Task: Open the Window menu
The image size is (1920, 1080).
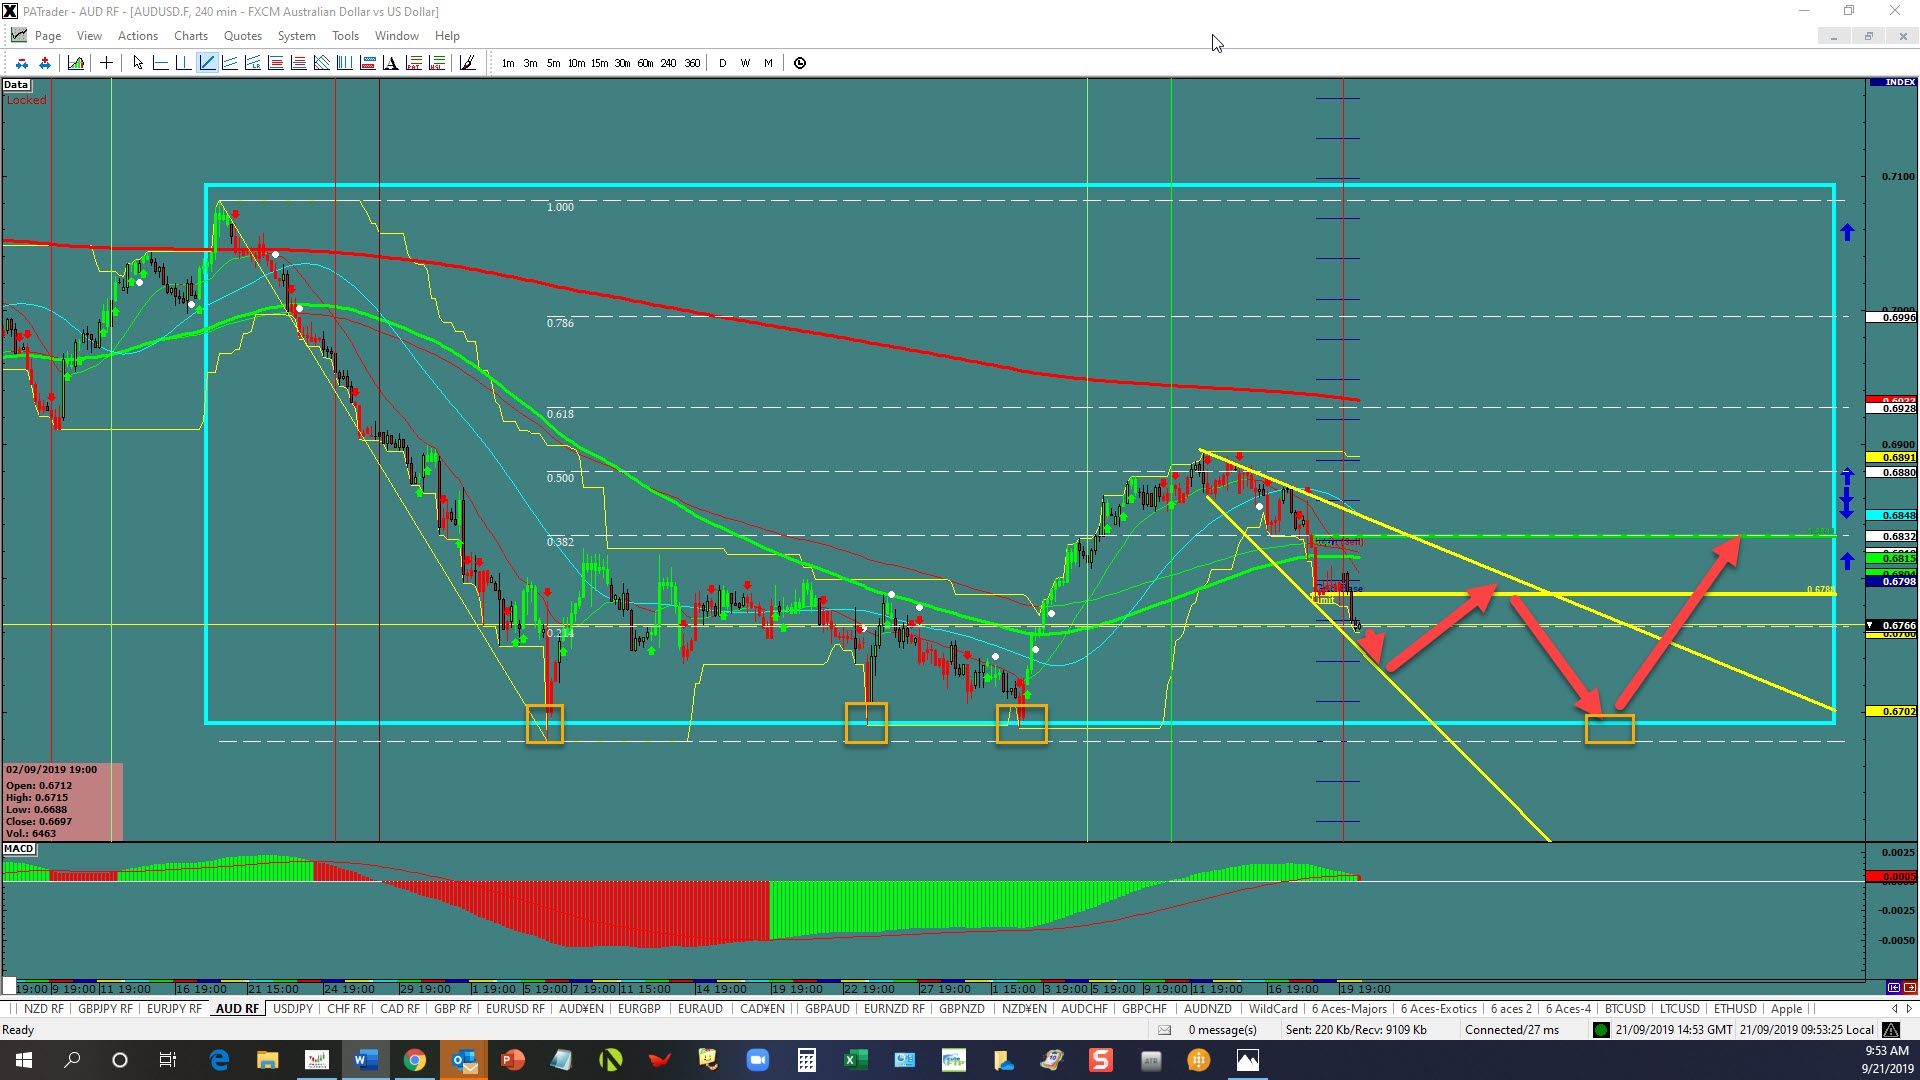Action: [397, 36]
